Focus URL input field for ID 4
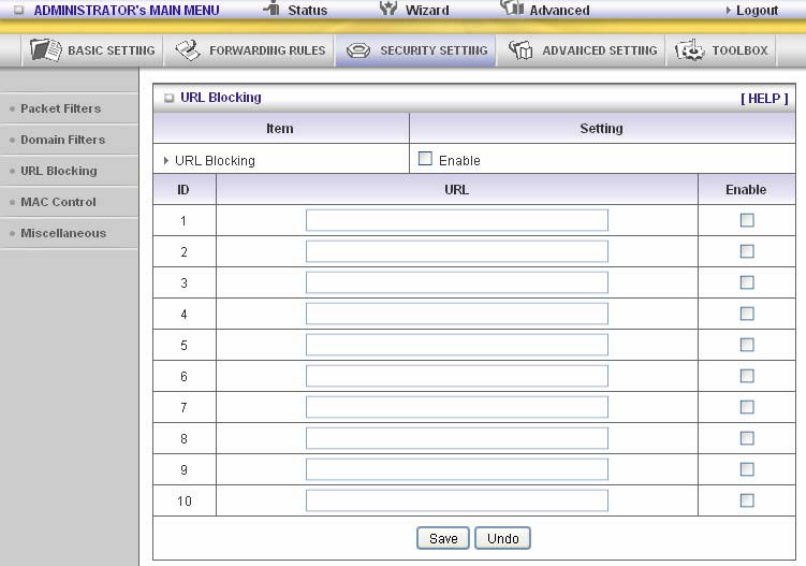 tap(457, 314)
